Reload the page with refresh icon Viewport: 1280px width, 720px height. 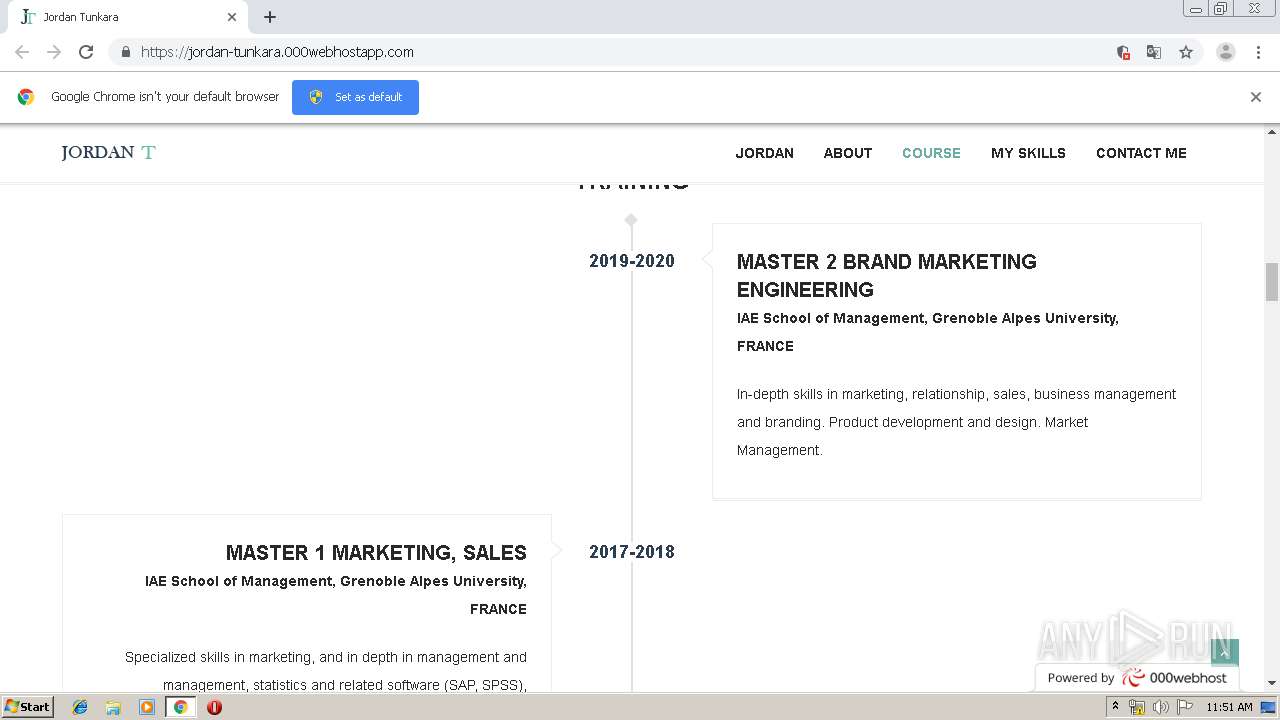86,52
